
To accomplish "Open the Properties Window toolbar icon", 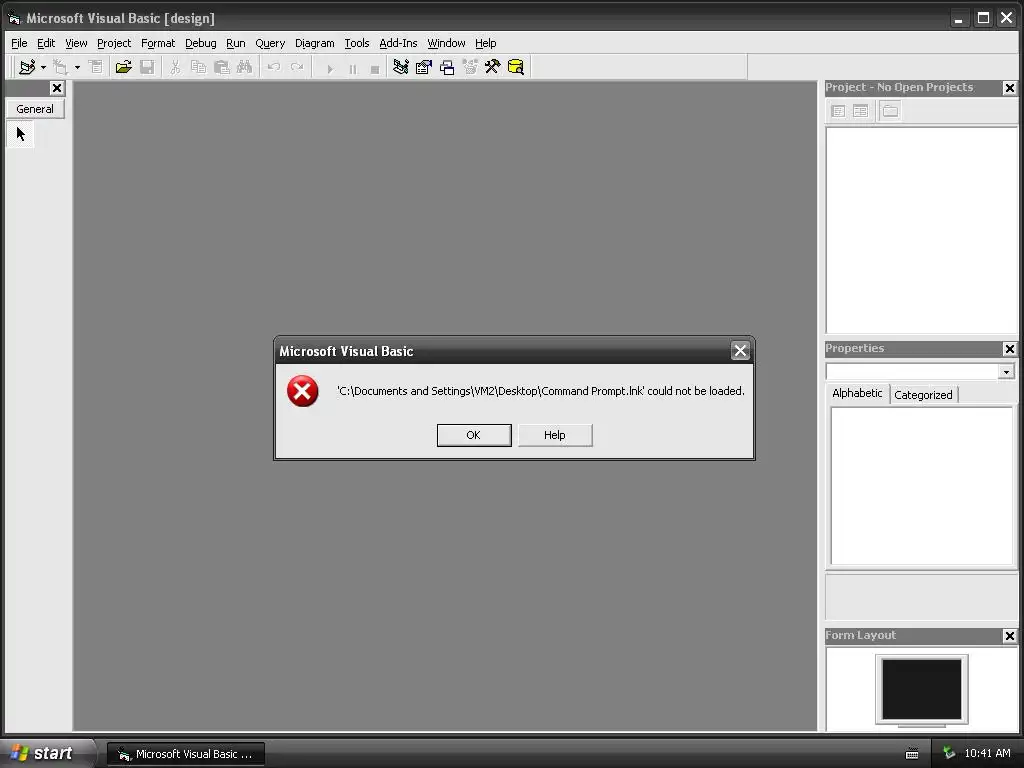I will coord(424,67).
